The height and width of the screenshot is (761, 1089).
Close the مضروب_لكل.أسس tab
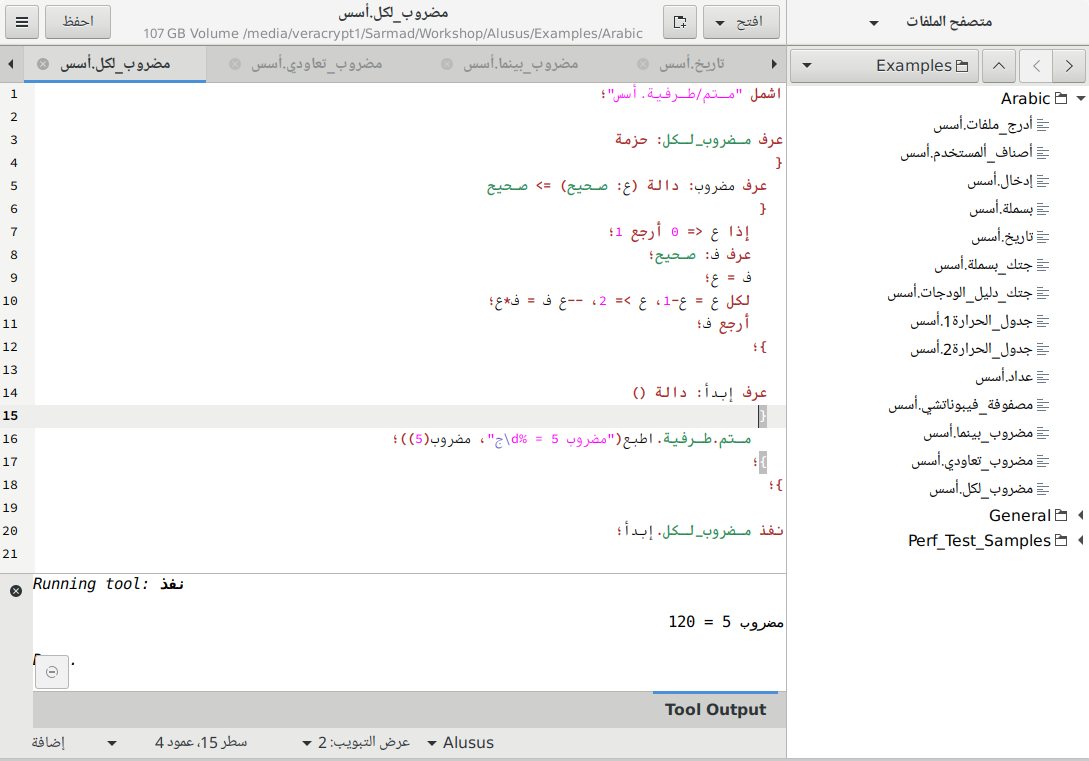pos(43,64)
